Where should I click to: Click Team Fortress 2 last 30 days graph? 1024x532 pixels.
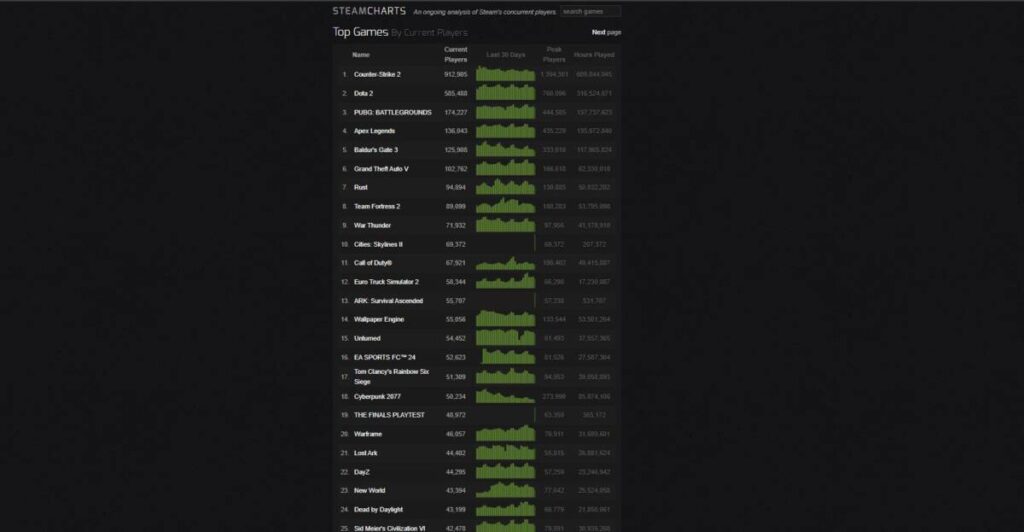(505, 206)
